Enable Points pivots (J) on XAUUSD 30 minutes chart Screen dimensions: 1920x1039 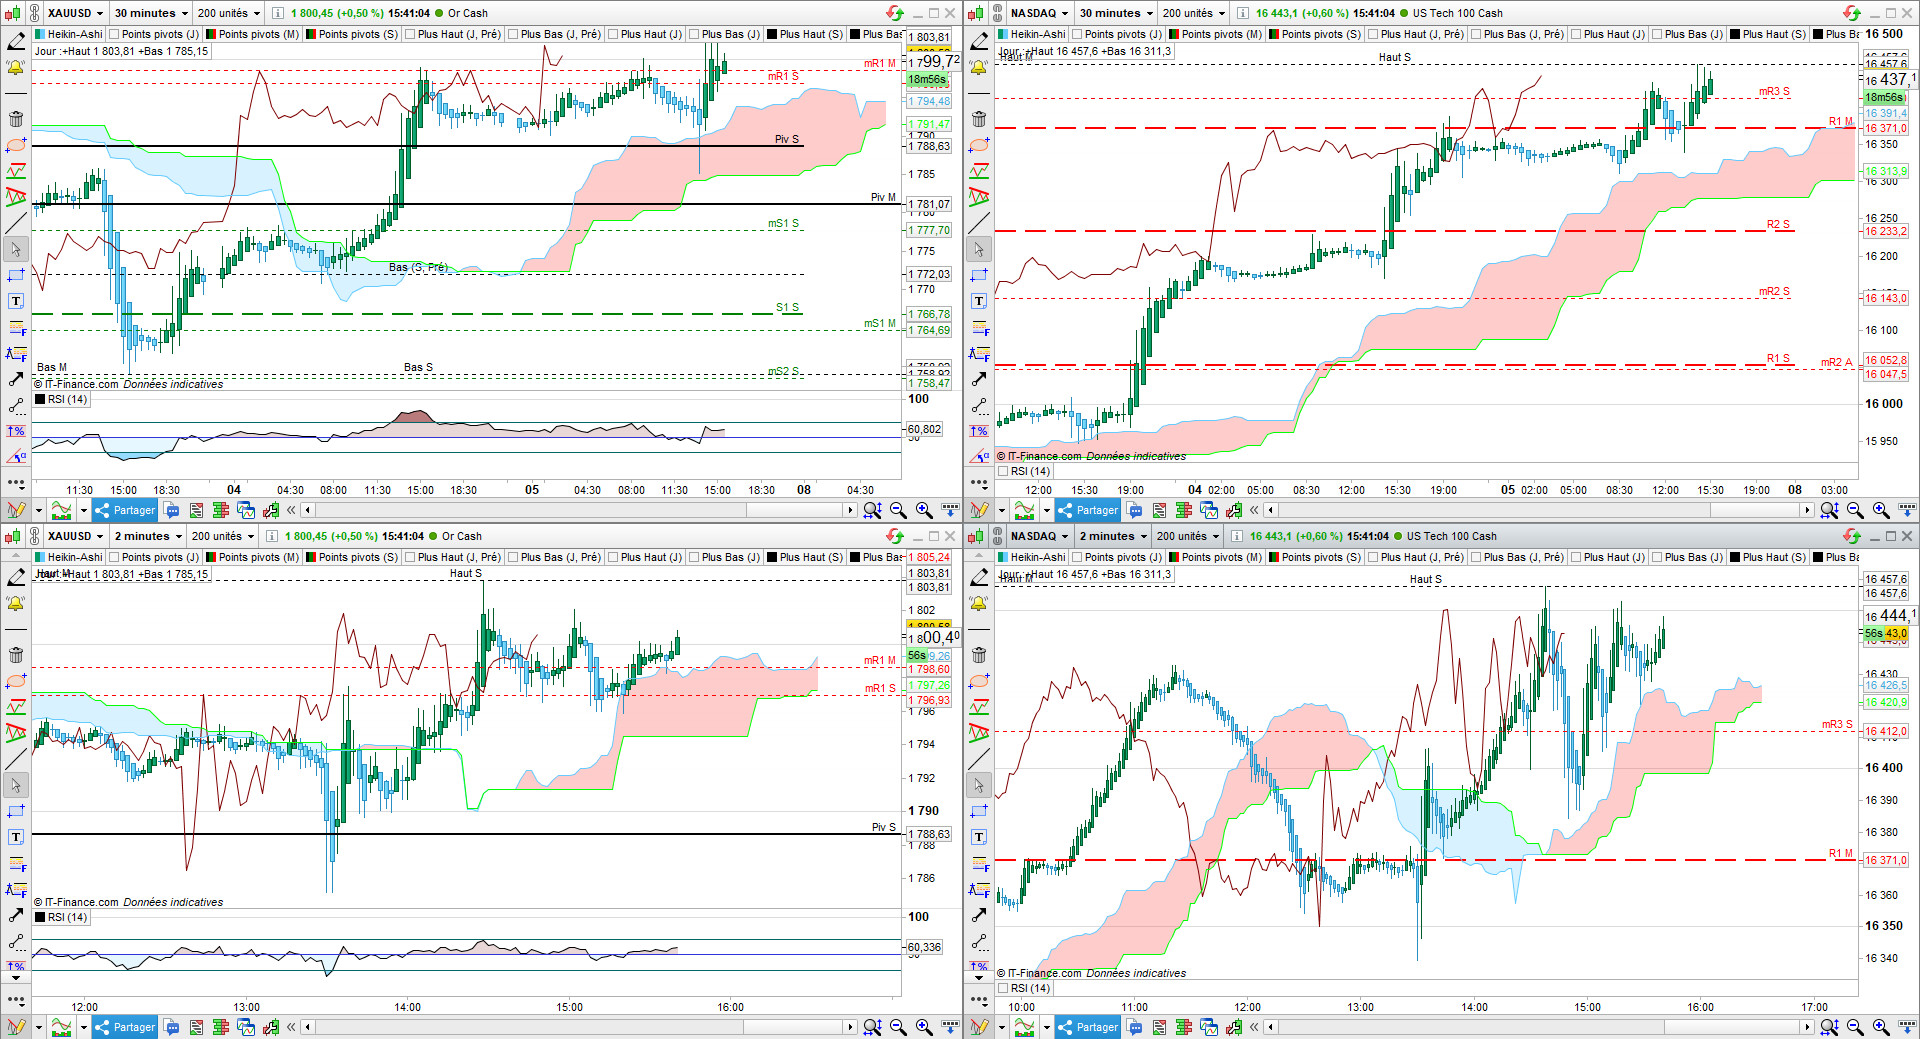(x=114, y=34)
